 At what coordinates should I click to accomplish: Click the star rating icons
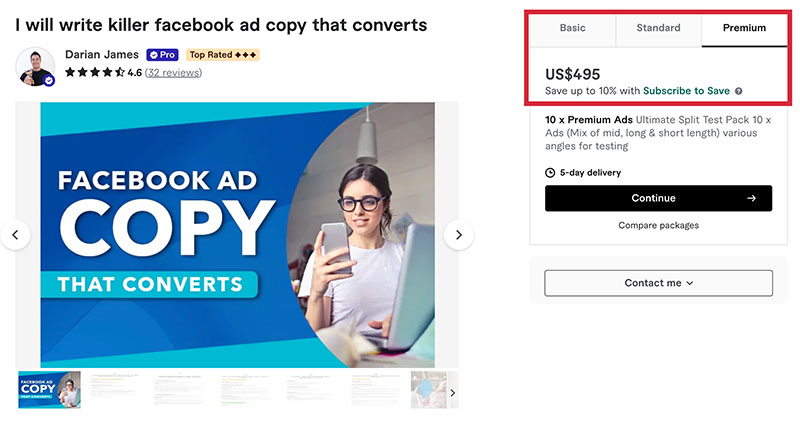click(95, 72)
